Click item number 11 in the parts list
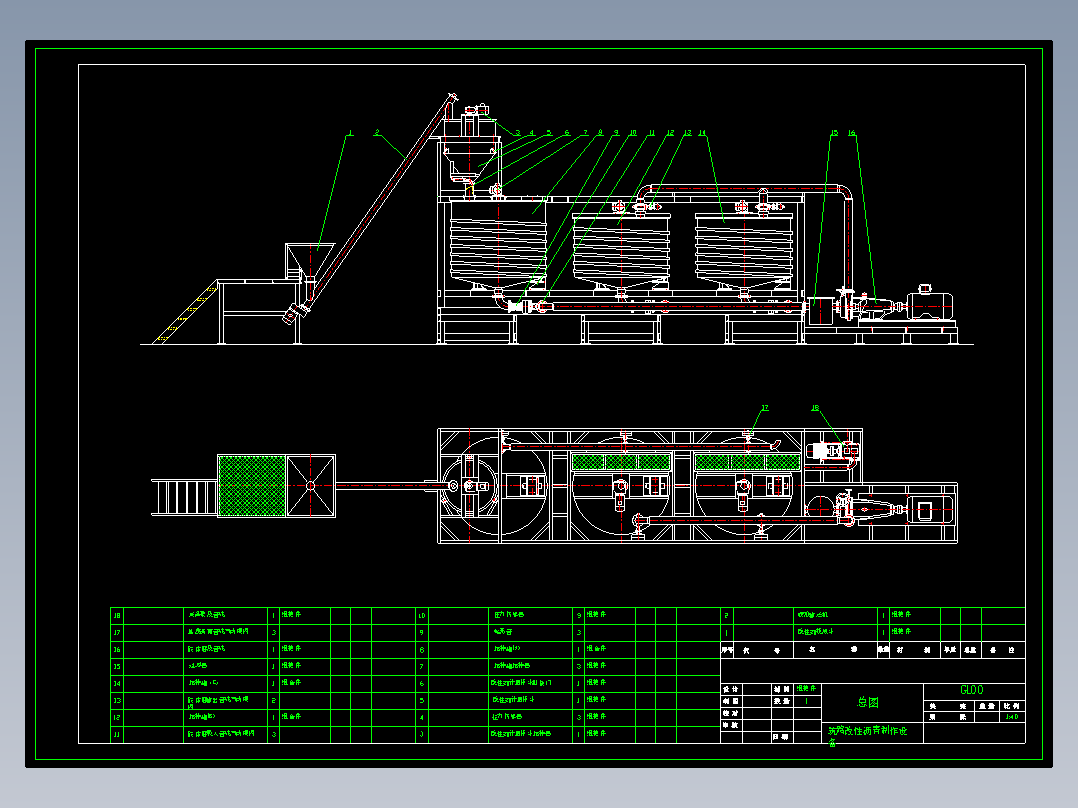This screenshot has height=808, width=1078. point(117,734)
